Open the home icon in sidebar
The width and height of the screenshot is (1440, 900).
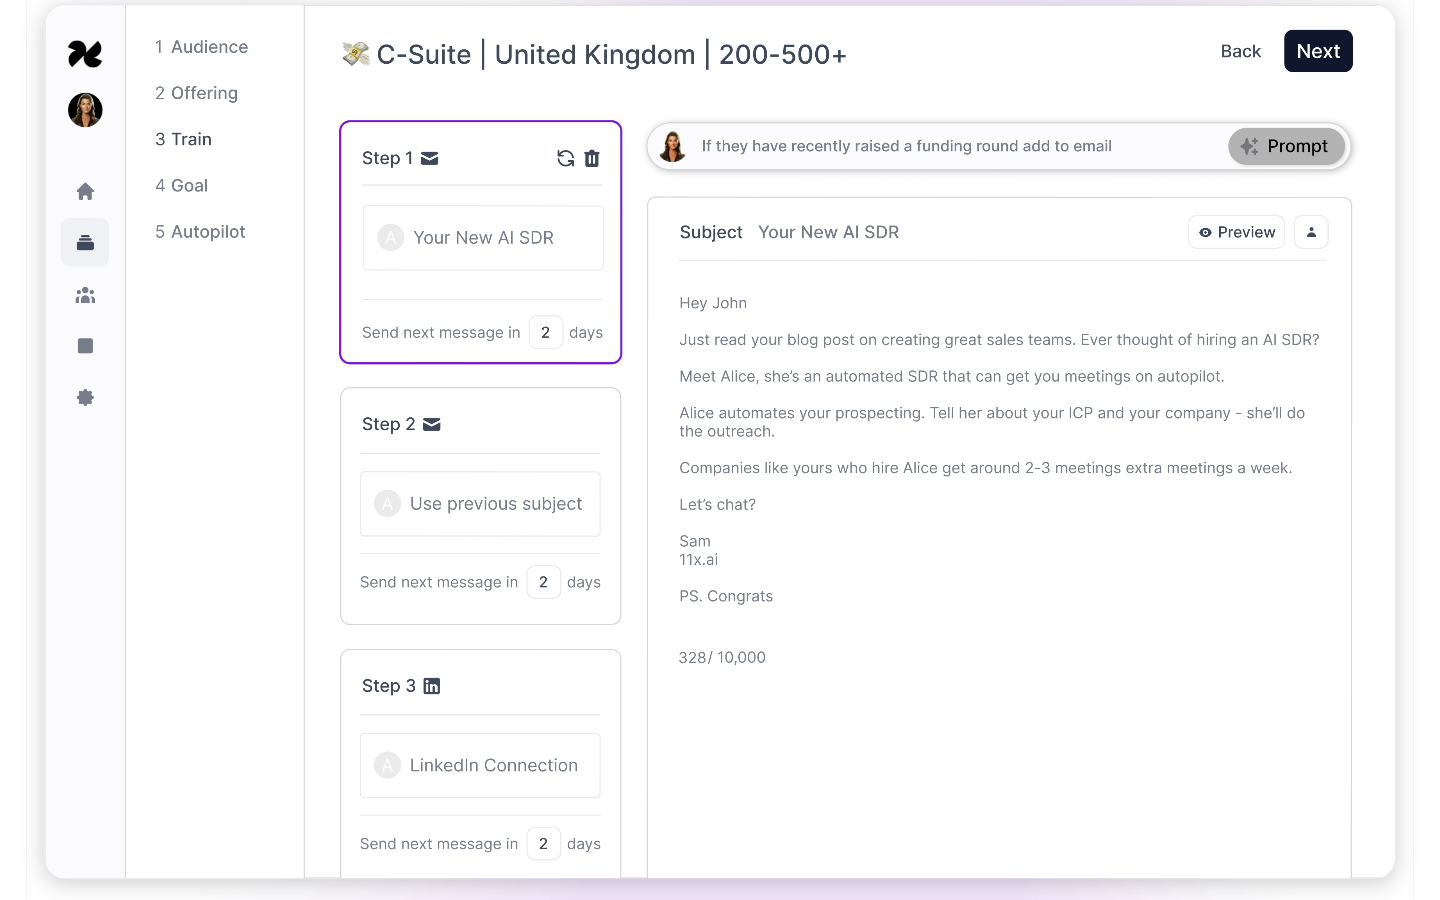coord(85,191)
